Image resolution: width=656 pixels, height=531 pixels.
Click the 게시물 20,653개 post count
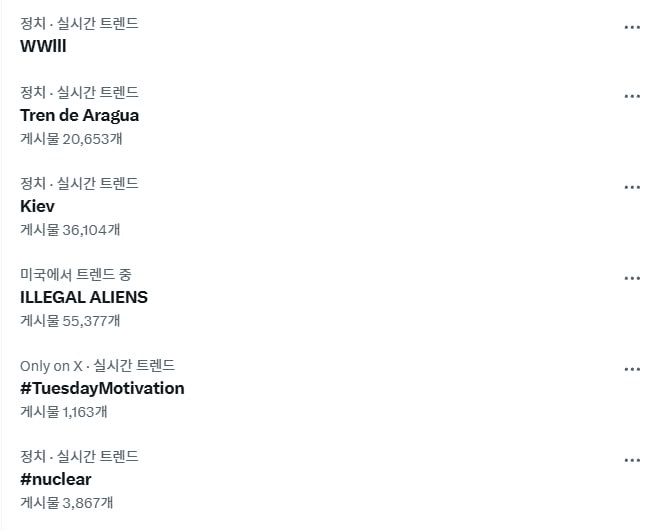coord(71,139)
